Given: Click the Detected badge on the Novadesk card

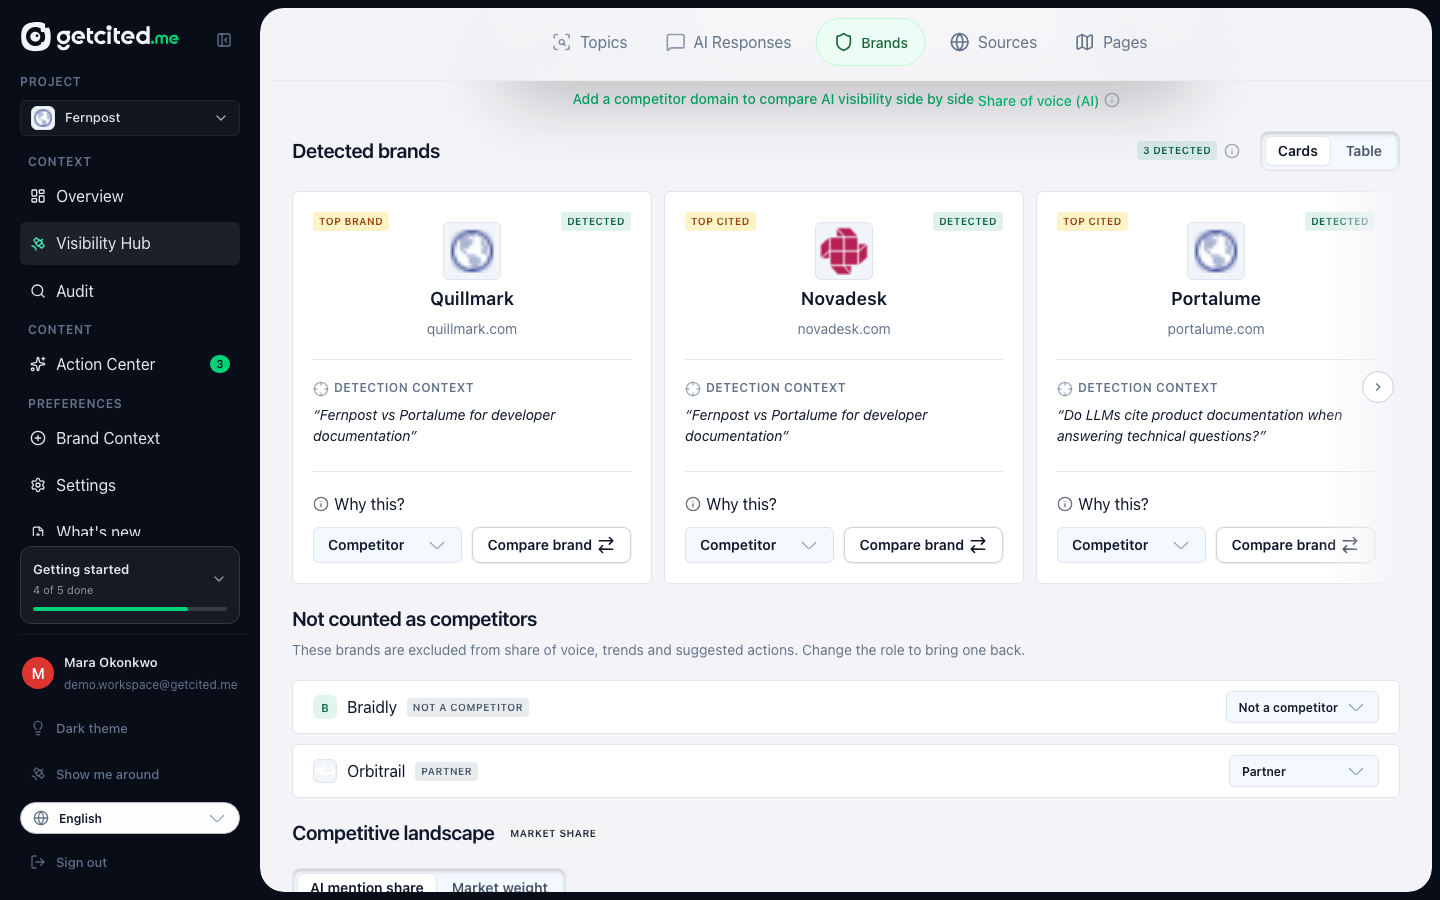Looking at the screenshot, I should click(x=968, y=221).
